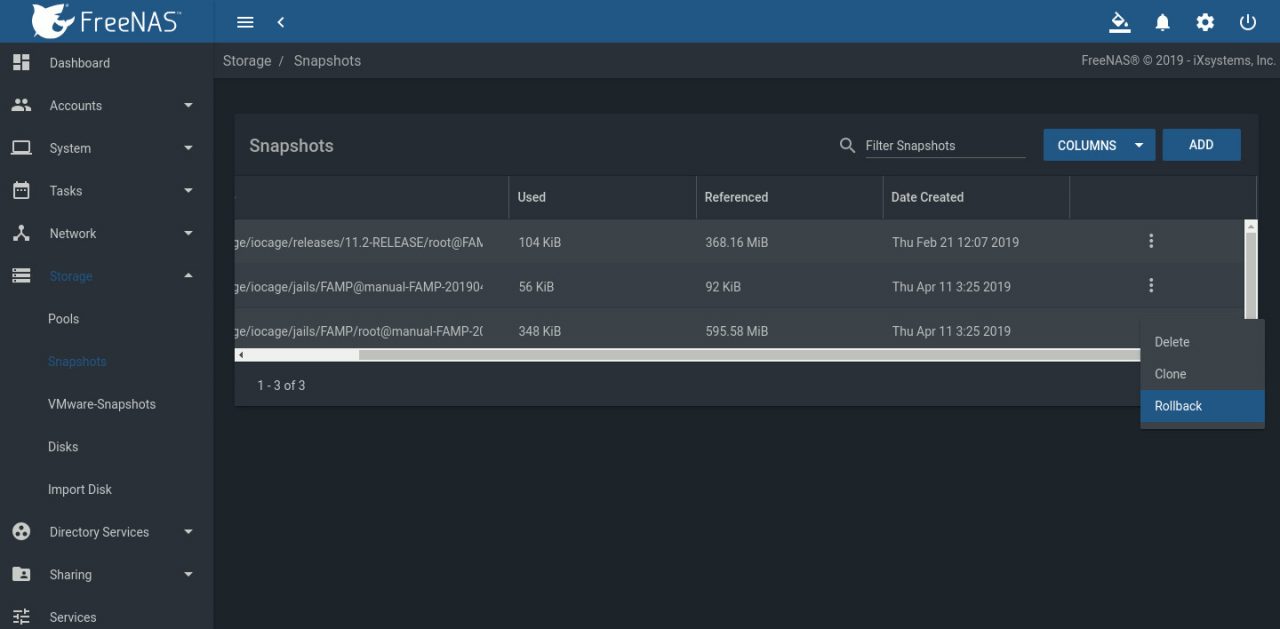Select Delete in the snapshot menu
Viewport: 1280px width, 629px height.
[x=1202, y=342]
